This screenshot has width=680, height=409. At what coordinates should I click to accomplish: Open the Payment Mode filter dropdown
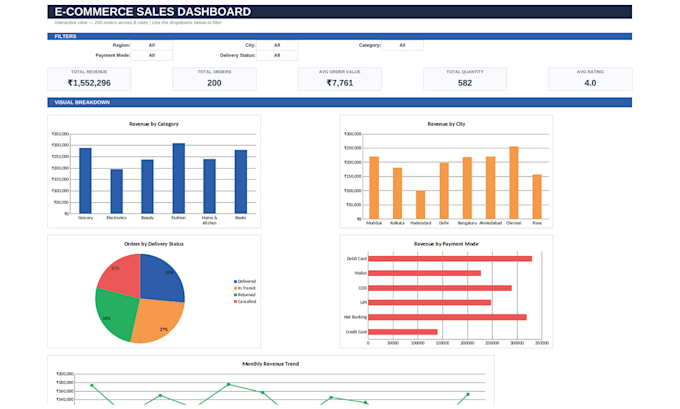click(x=151, y=56)
